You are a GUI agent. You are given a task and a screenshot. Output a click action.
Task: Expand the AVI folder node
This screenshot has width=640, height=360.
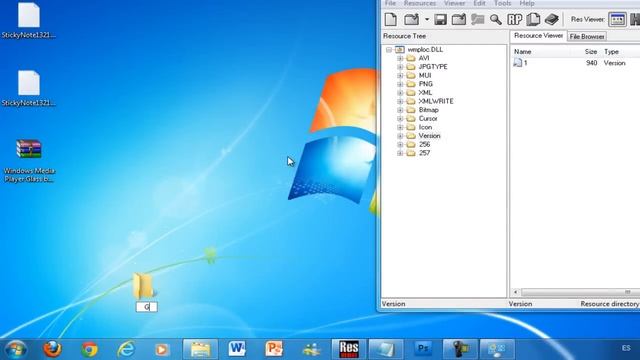[x=400, y=58]
